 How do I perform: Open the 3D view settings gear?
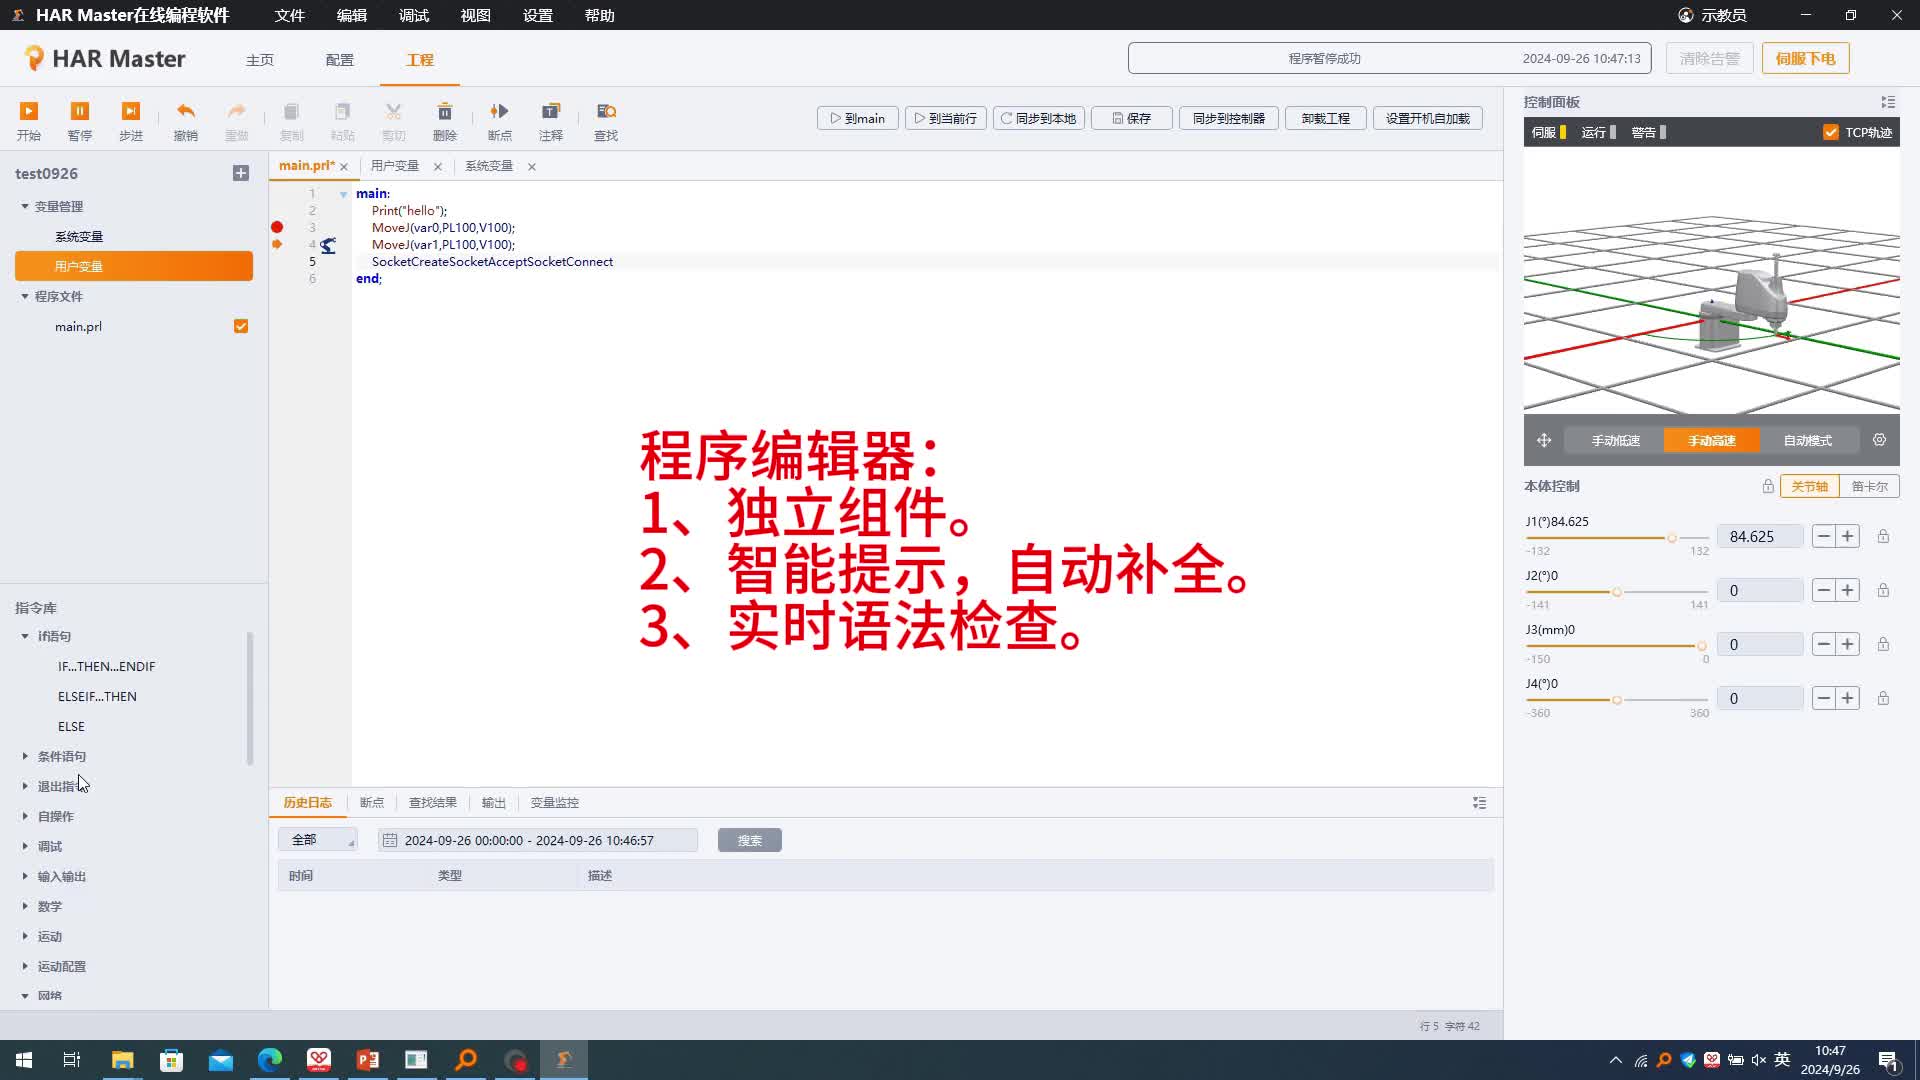pos(1880,440)
